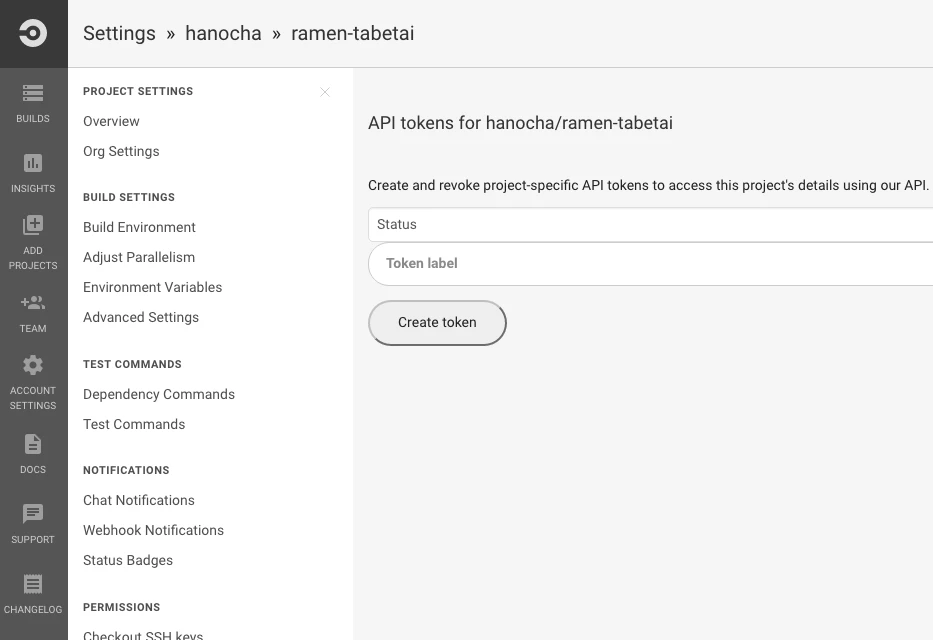This screenshot has width=933, height=640.
Task: Open Account Settings gear icon
Action: tap(33, 365)
